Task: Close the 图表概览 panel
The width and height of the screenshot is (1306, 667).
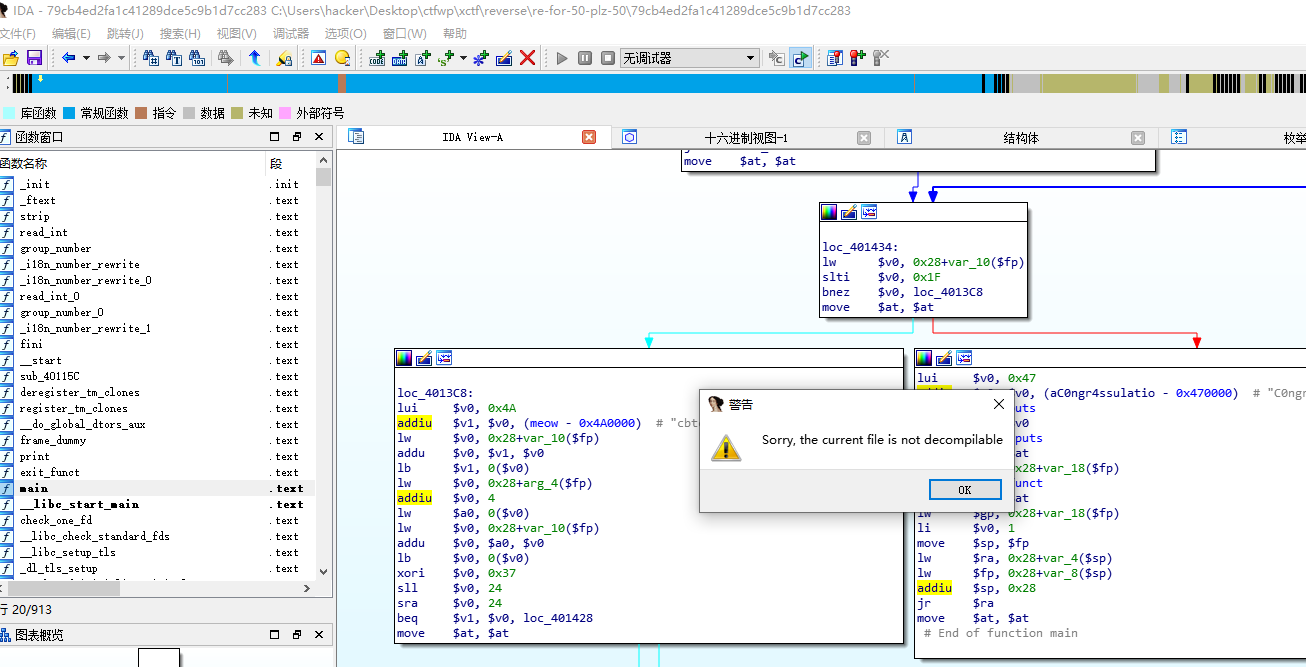Action: [x=319, y=635]
